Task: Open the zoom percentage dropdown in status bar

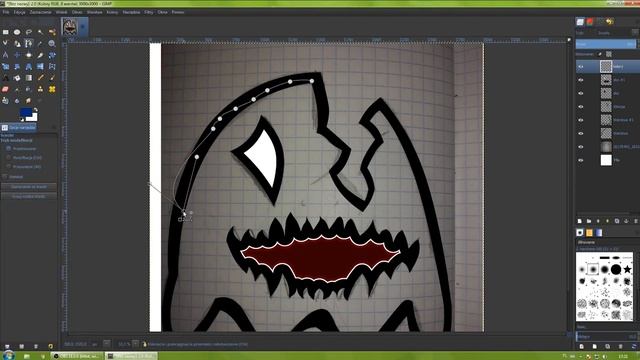Action: [x=136, y=344]
